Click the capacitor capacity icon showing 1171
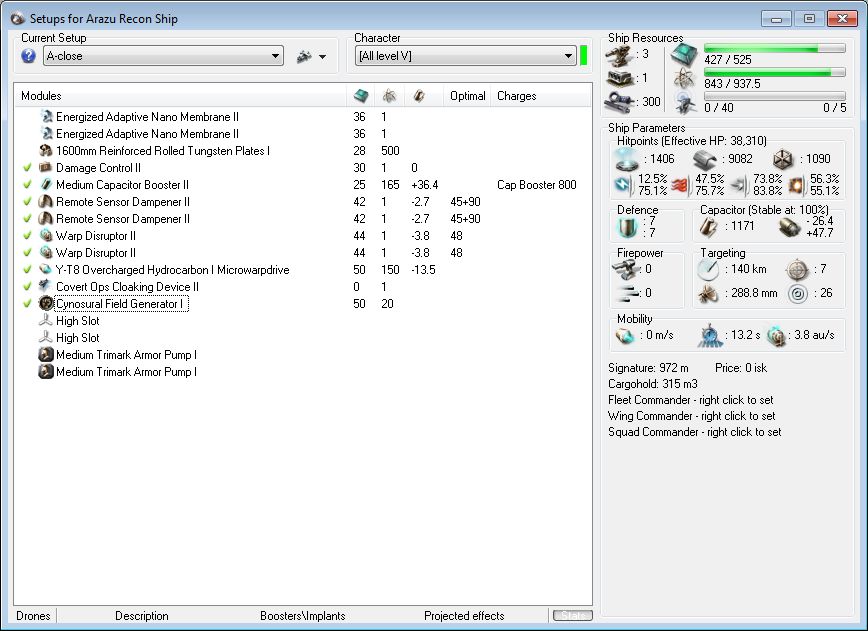This screenshot has width=868, height=631. coord(708,226)
